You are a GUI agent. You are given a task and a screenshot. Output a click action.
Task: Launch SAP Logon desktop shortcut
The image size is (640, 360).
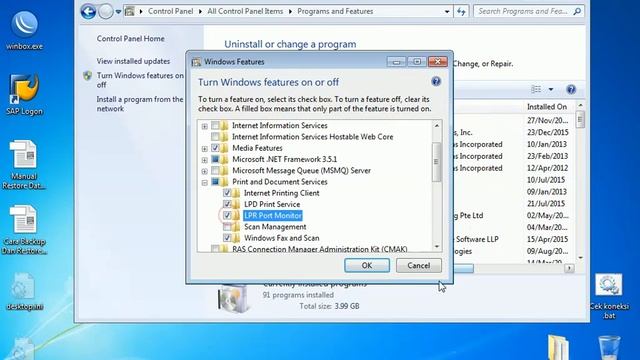(24, 94)
